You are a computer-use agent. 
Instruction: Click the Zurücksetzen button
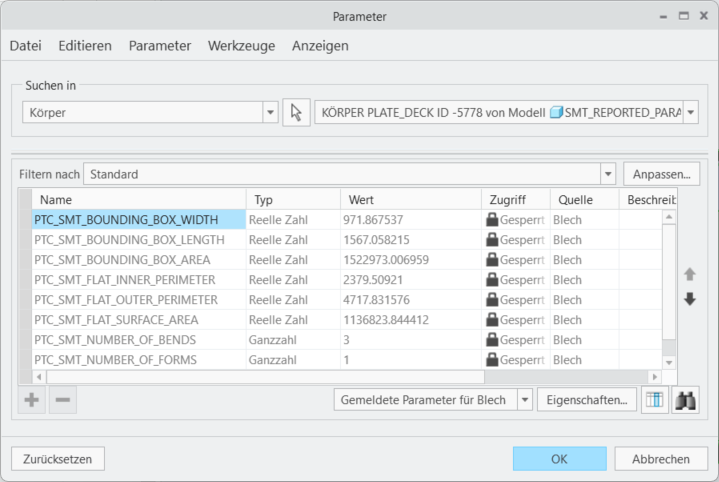(58, 459)
